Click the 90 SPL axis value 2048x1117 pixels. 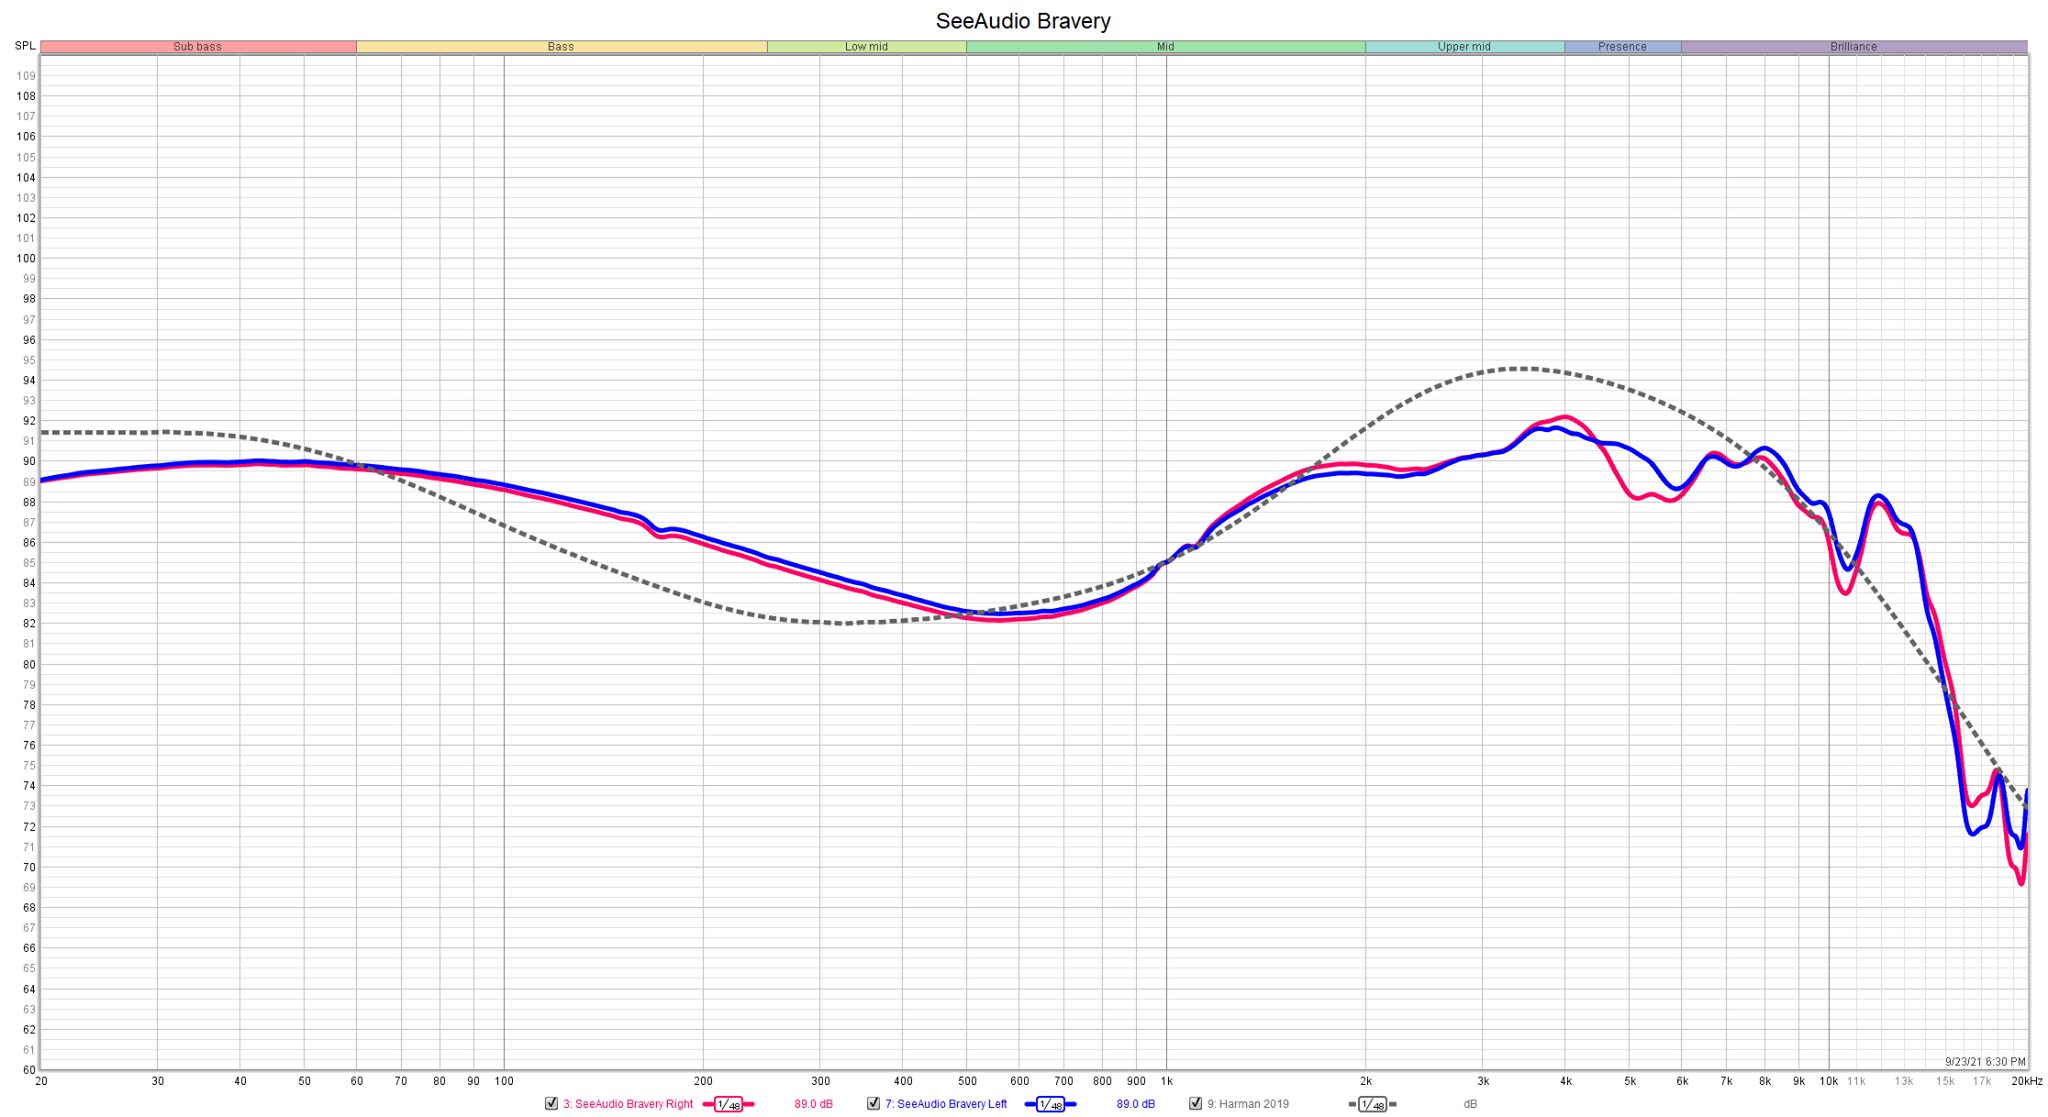(x=29, y=461)
